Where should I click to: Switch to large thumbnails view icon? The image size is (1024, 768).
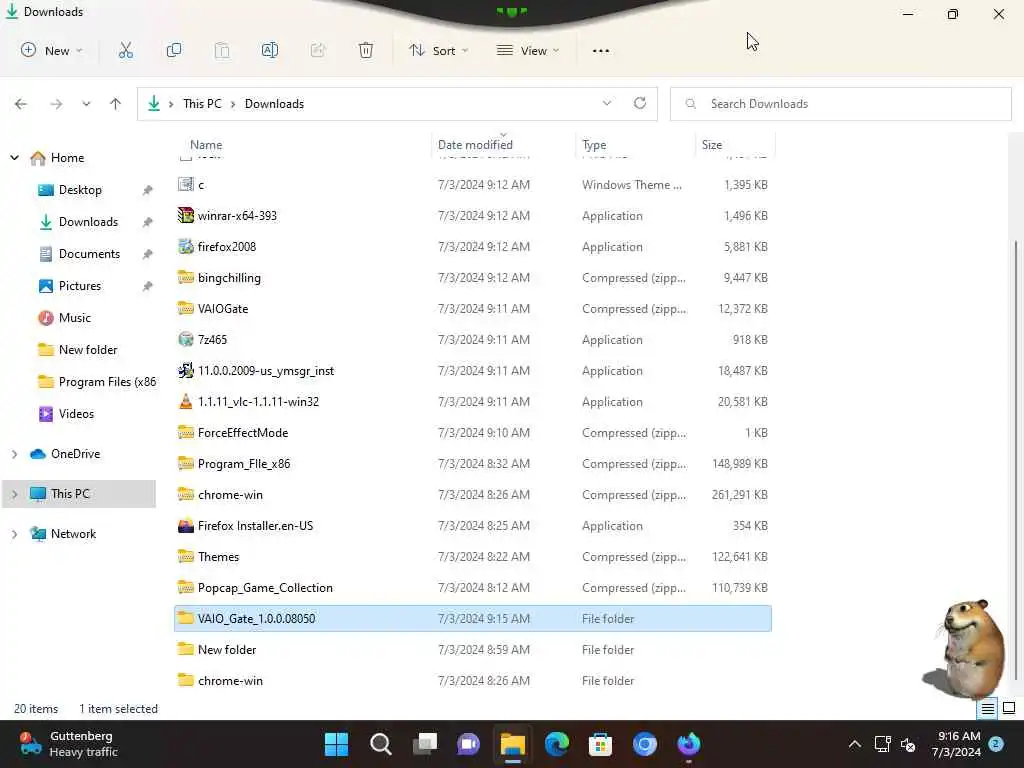[1009, 709]
